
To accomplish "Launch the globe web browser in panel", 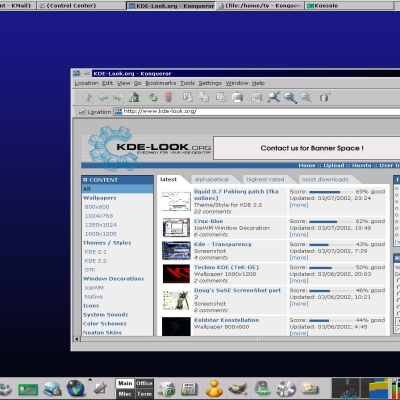I will (76, 388).
